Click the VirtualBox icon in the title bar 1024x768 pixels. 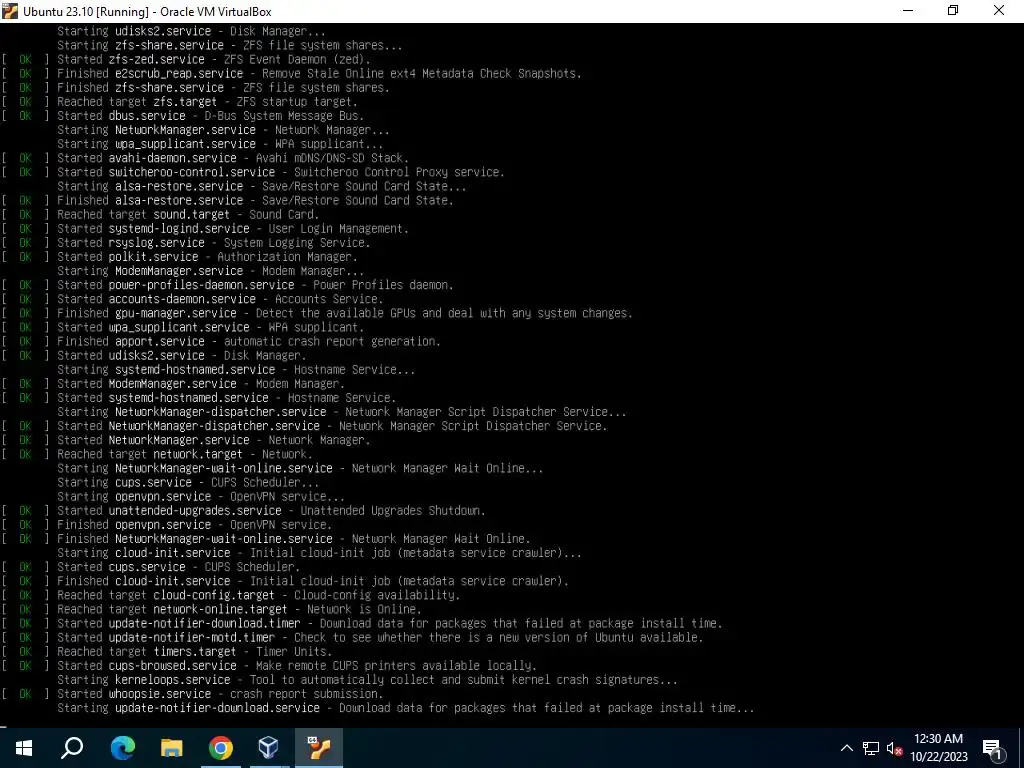point(10,11)
